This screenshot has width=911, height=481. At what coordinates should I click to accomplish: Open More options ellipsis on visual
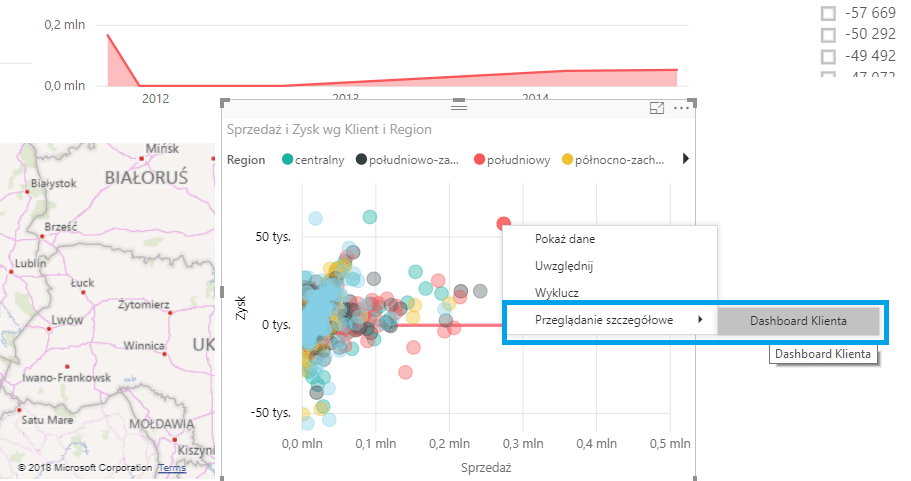(682, 108)
